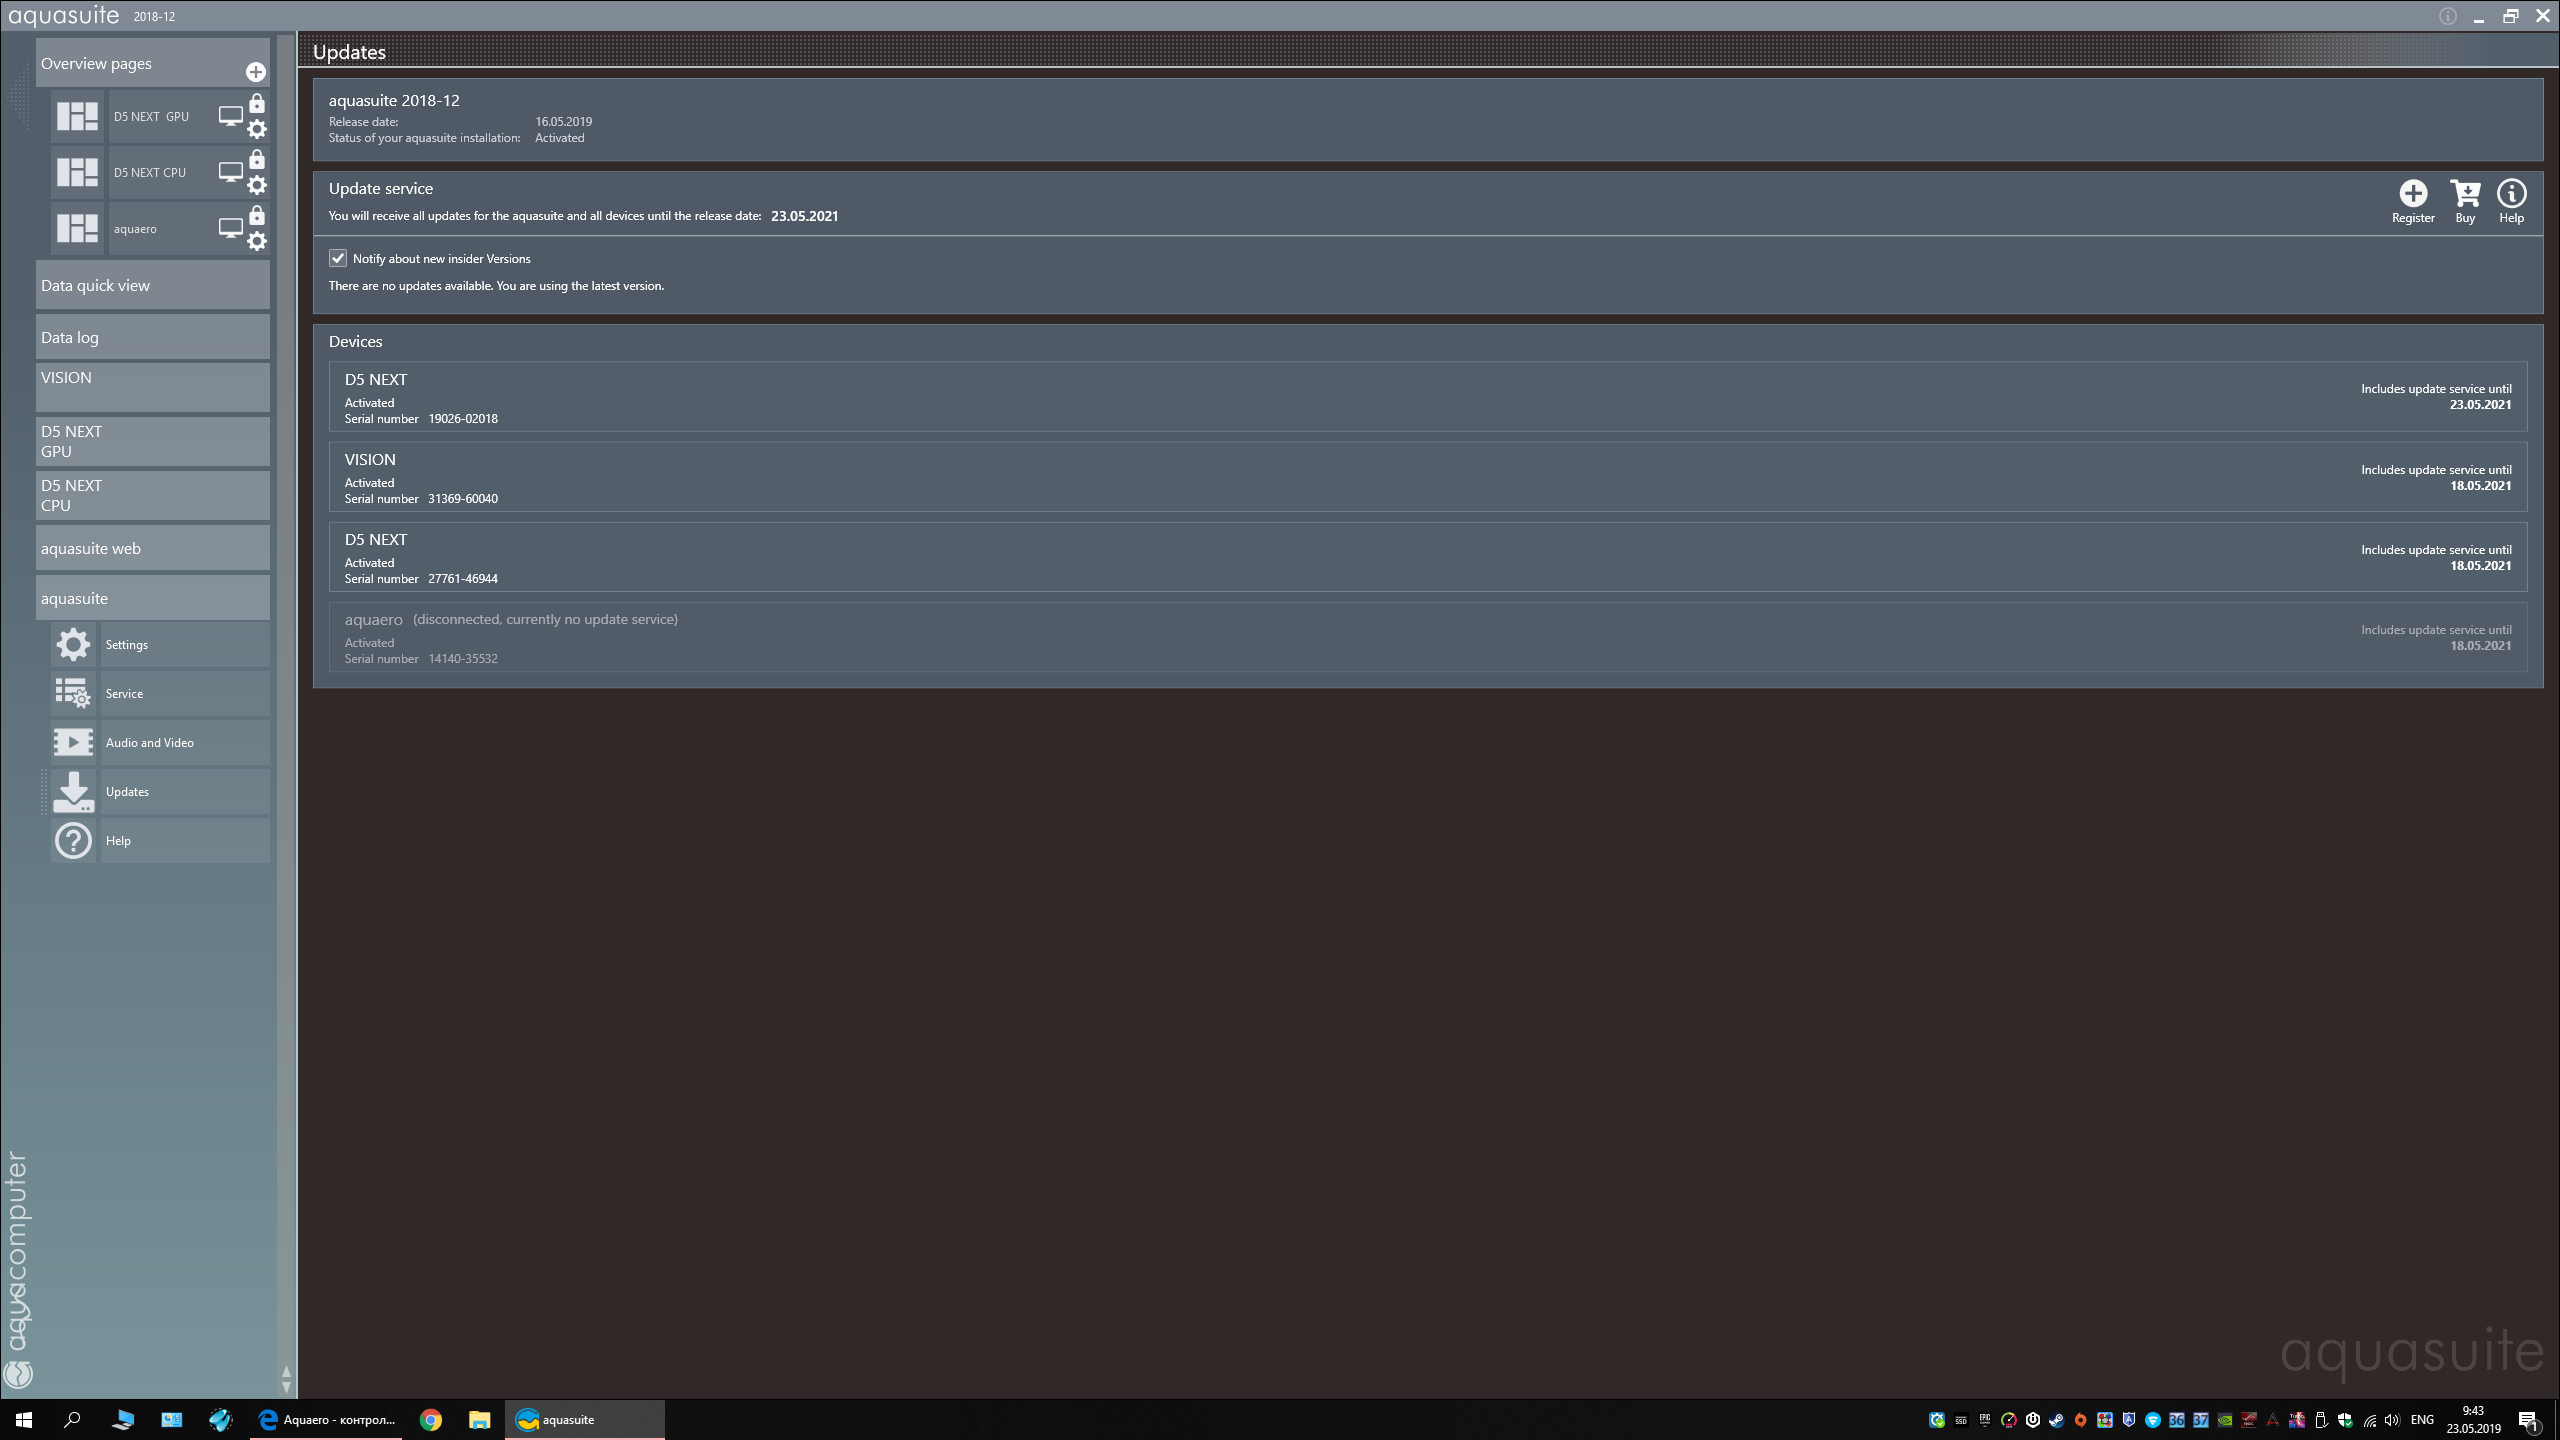Toggle the lock on D5 NEXT GPU page

[x=257, y=104]
